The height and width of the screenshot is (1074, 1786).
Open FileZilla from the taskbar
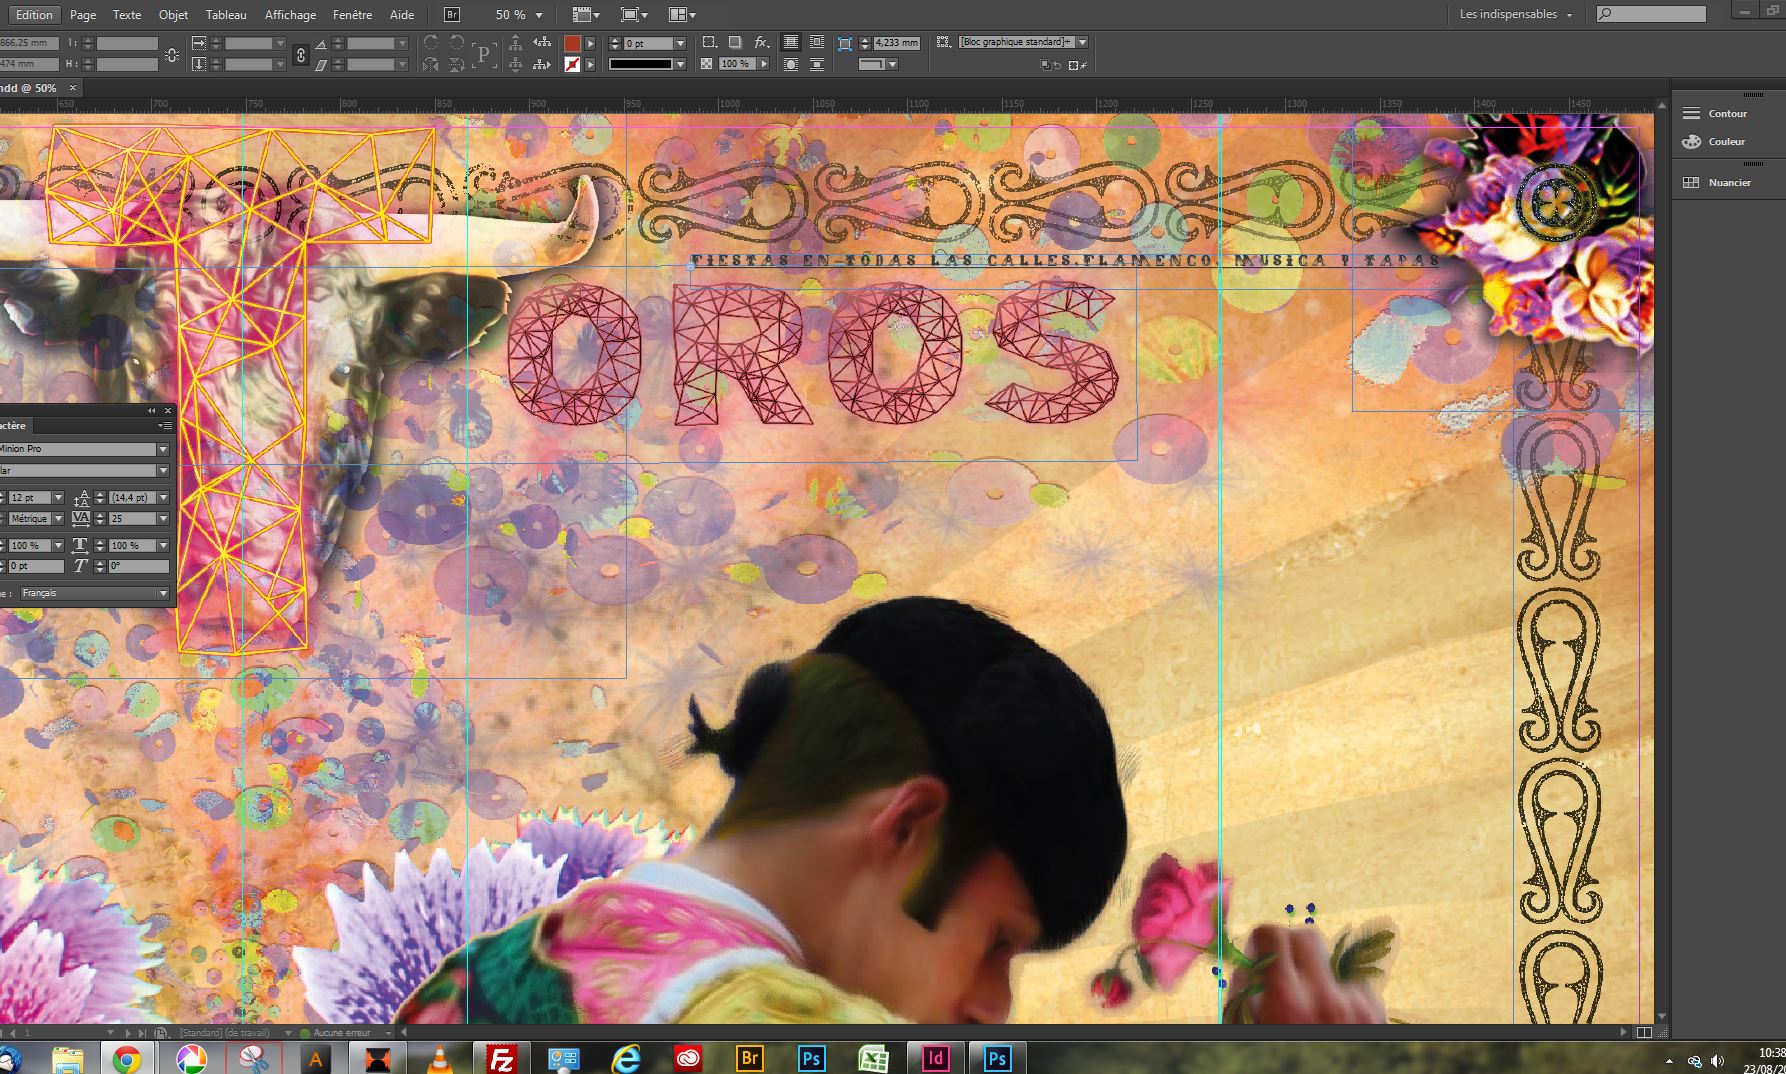tap(501, 1059)
